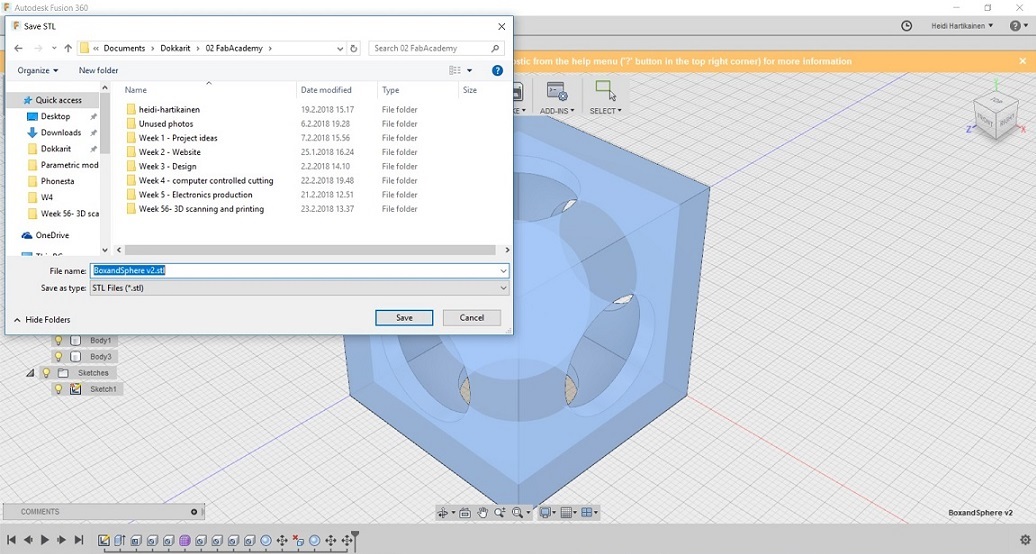Activate the Pan hand tool
1036x554 pixels.
coord(482,512)
